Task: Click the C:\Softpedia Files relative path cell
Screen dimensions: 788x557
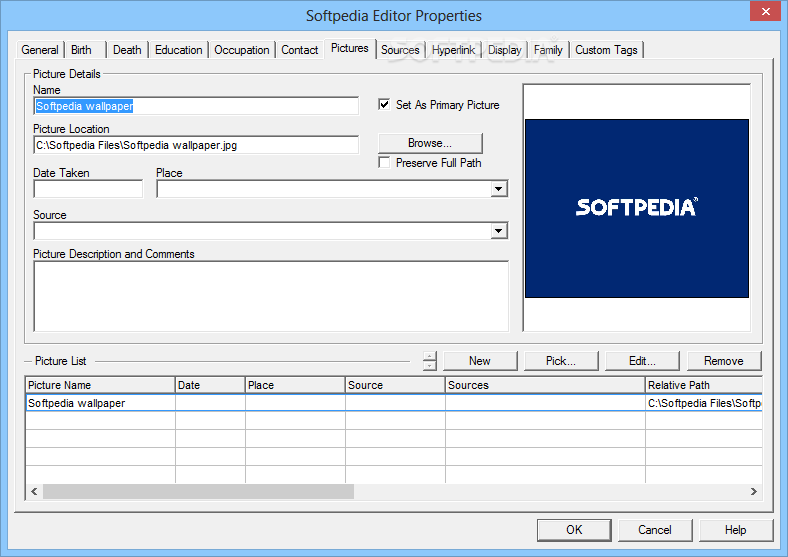Action: (704, 403)
